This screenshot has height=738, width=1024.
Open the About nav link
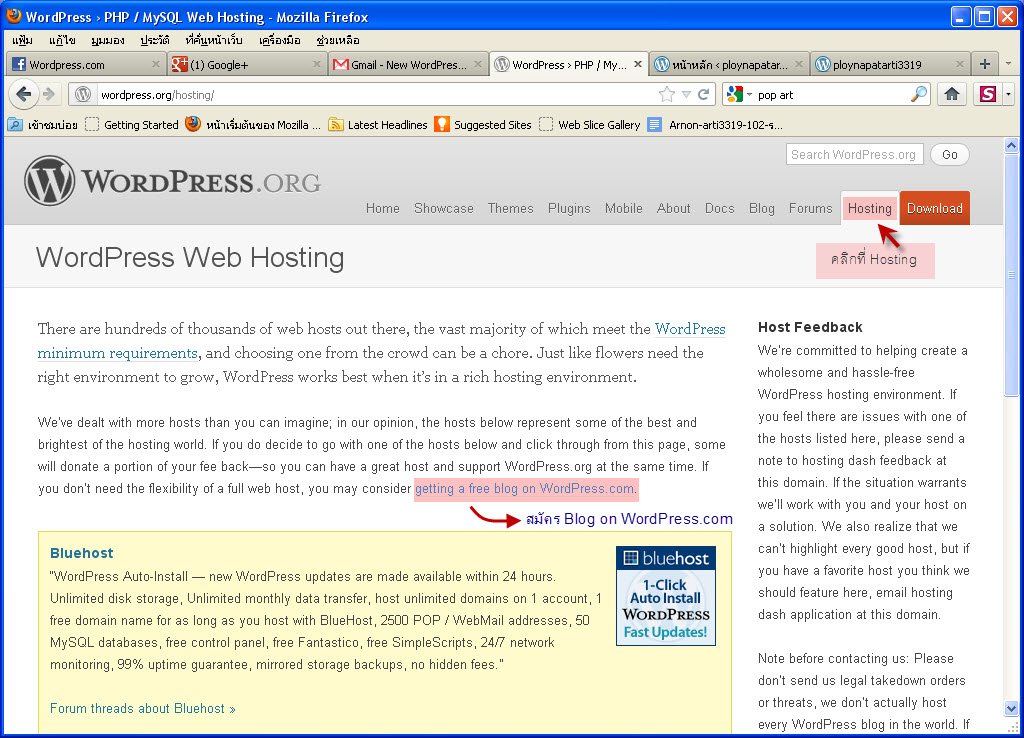673,208
